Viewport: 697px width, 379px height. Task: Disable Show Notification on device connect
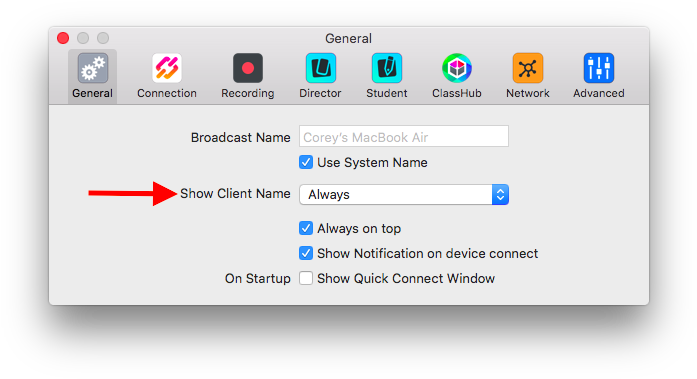click(x=306, y=253)
